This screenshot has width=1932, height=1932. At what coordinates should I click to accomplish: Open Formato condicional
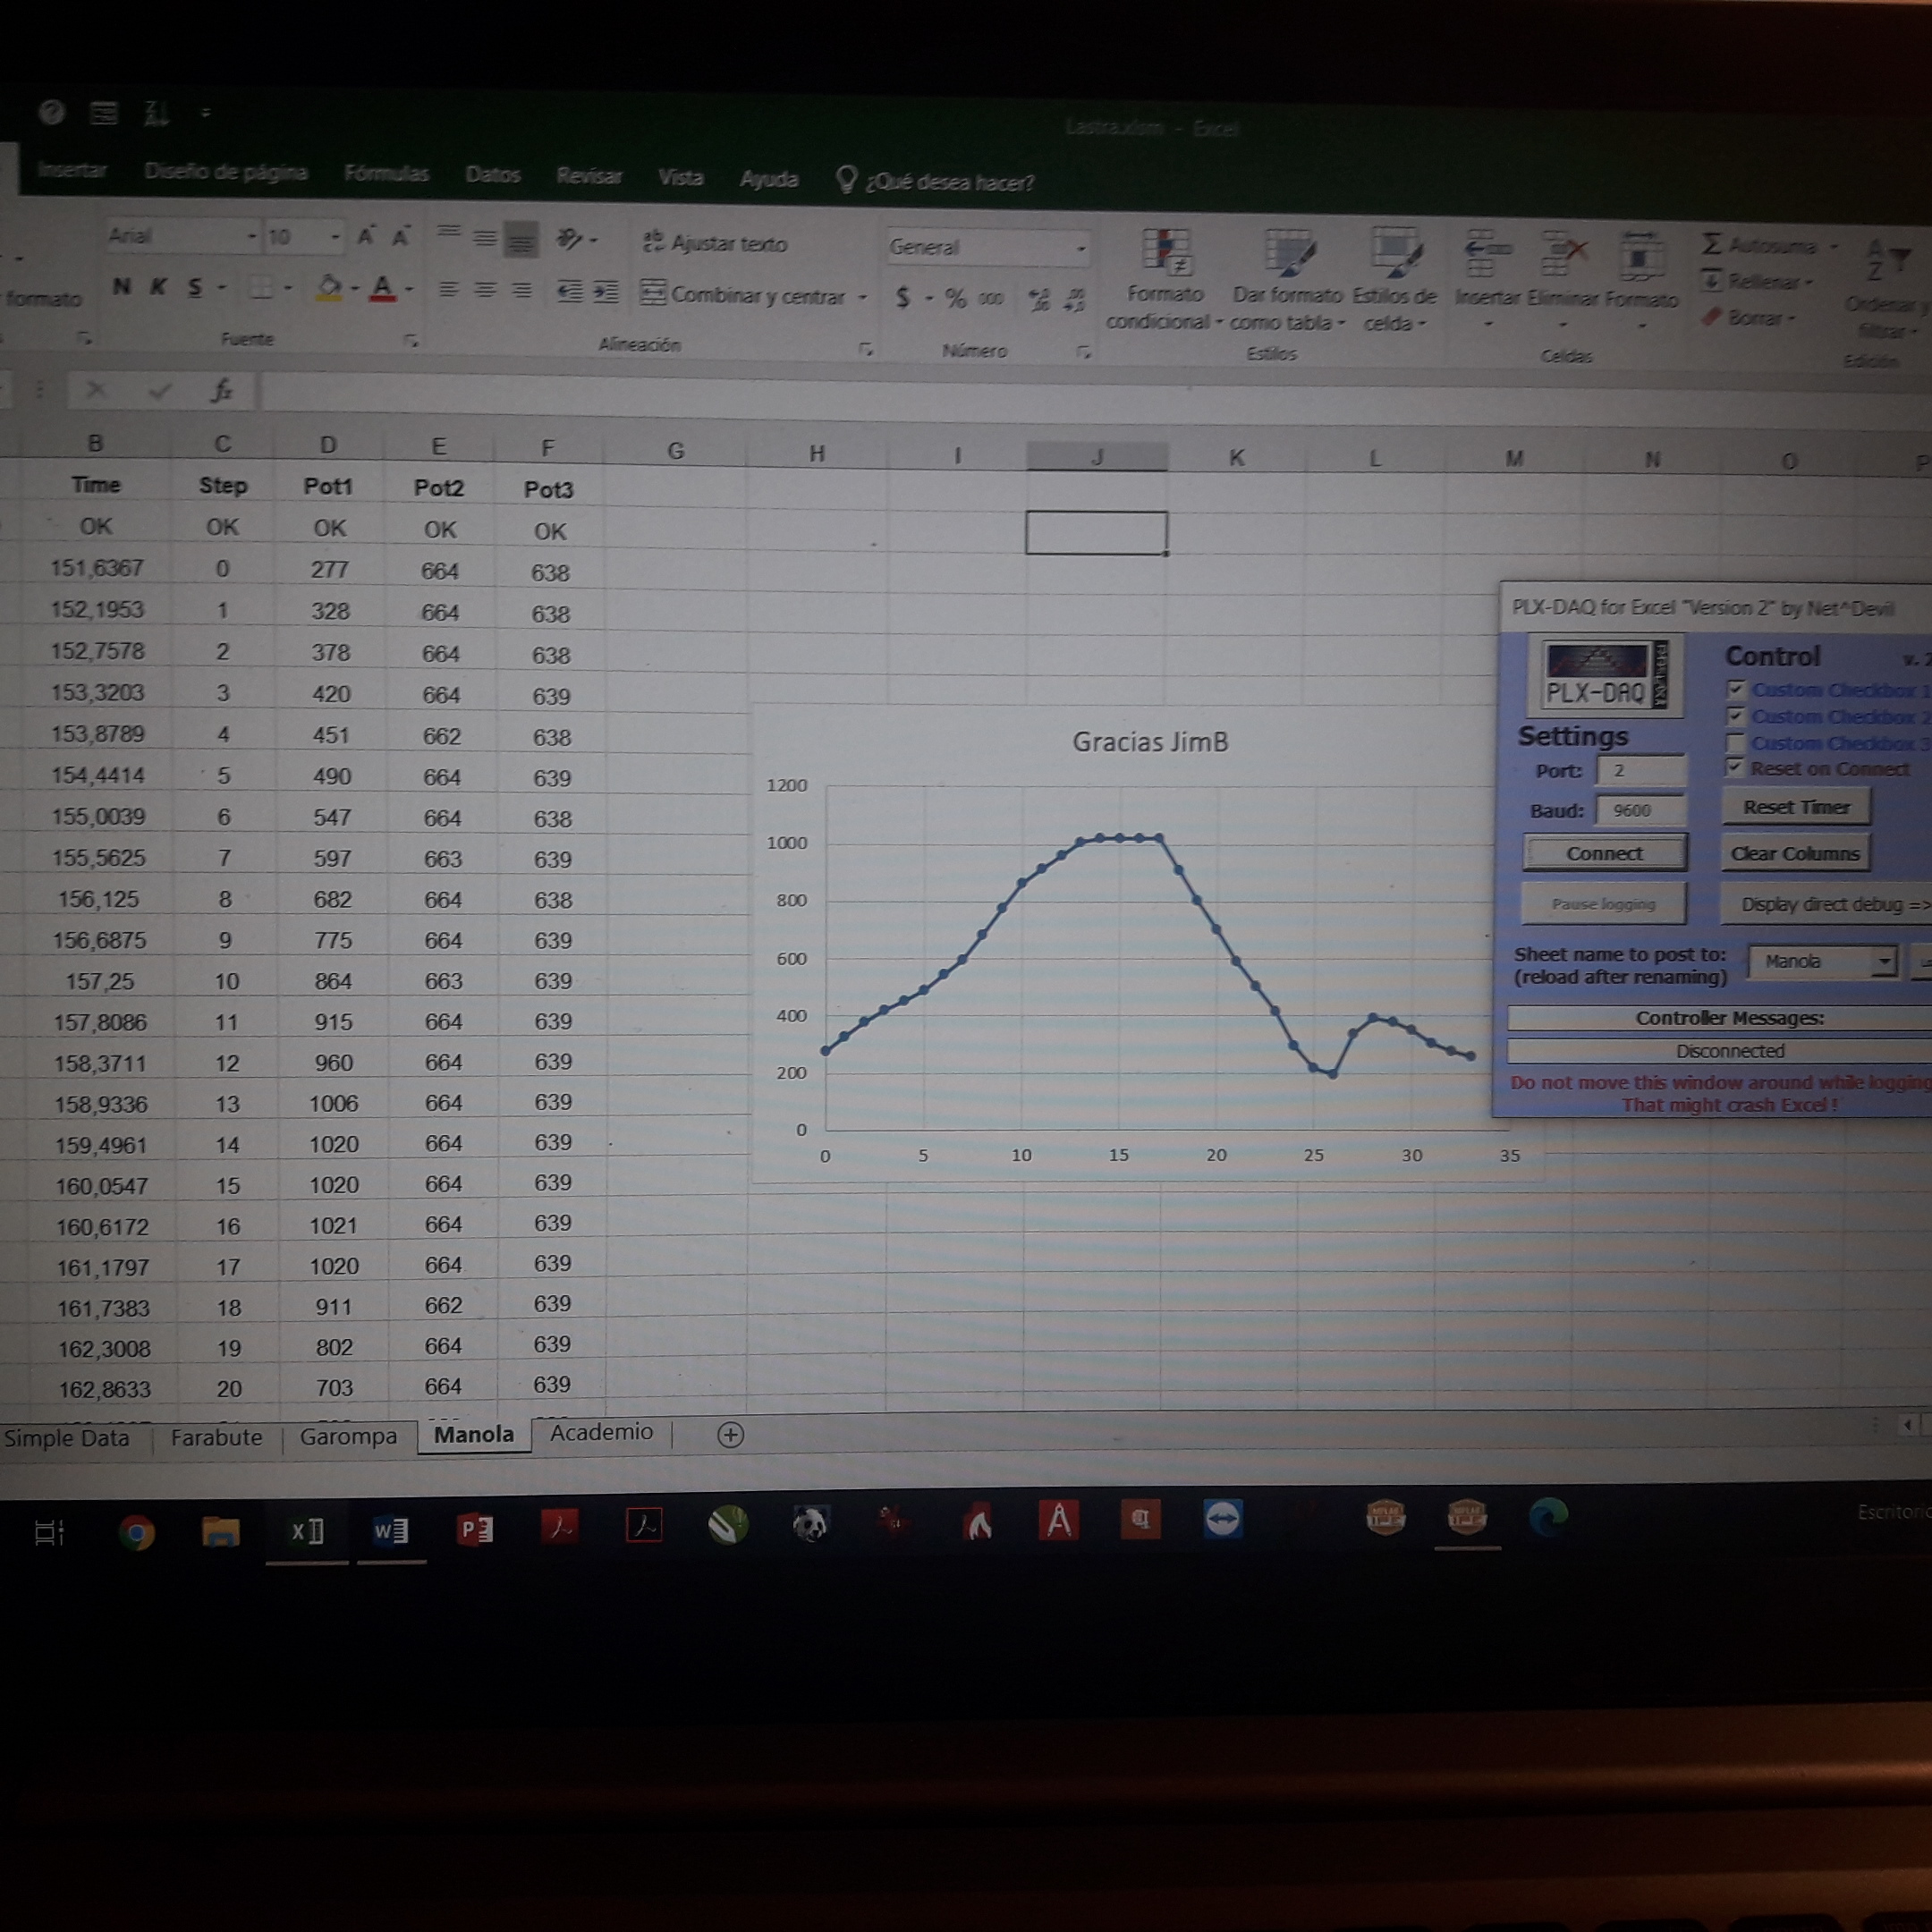pyautogui.click(x=1164, y=279)
